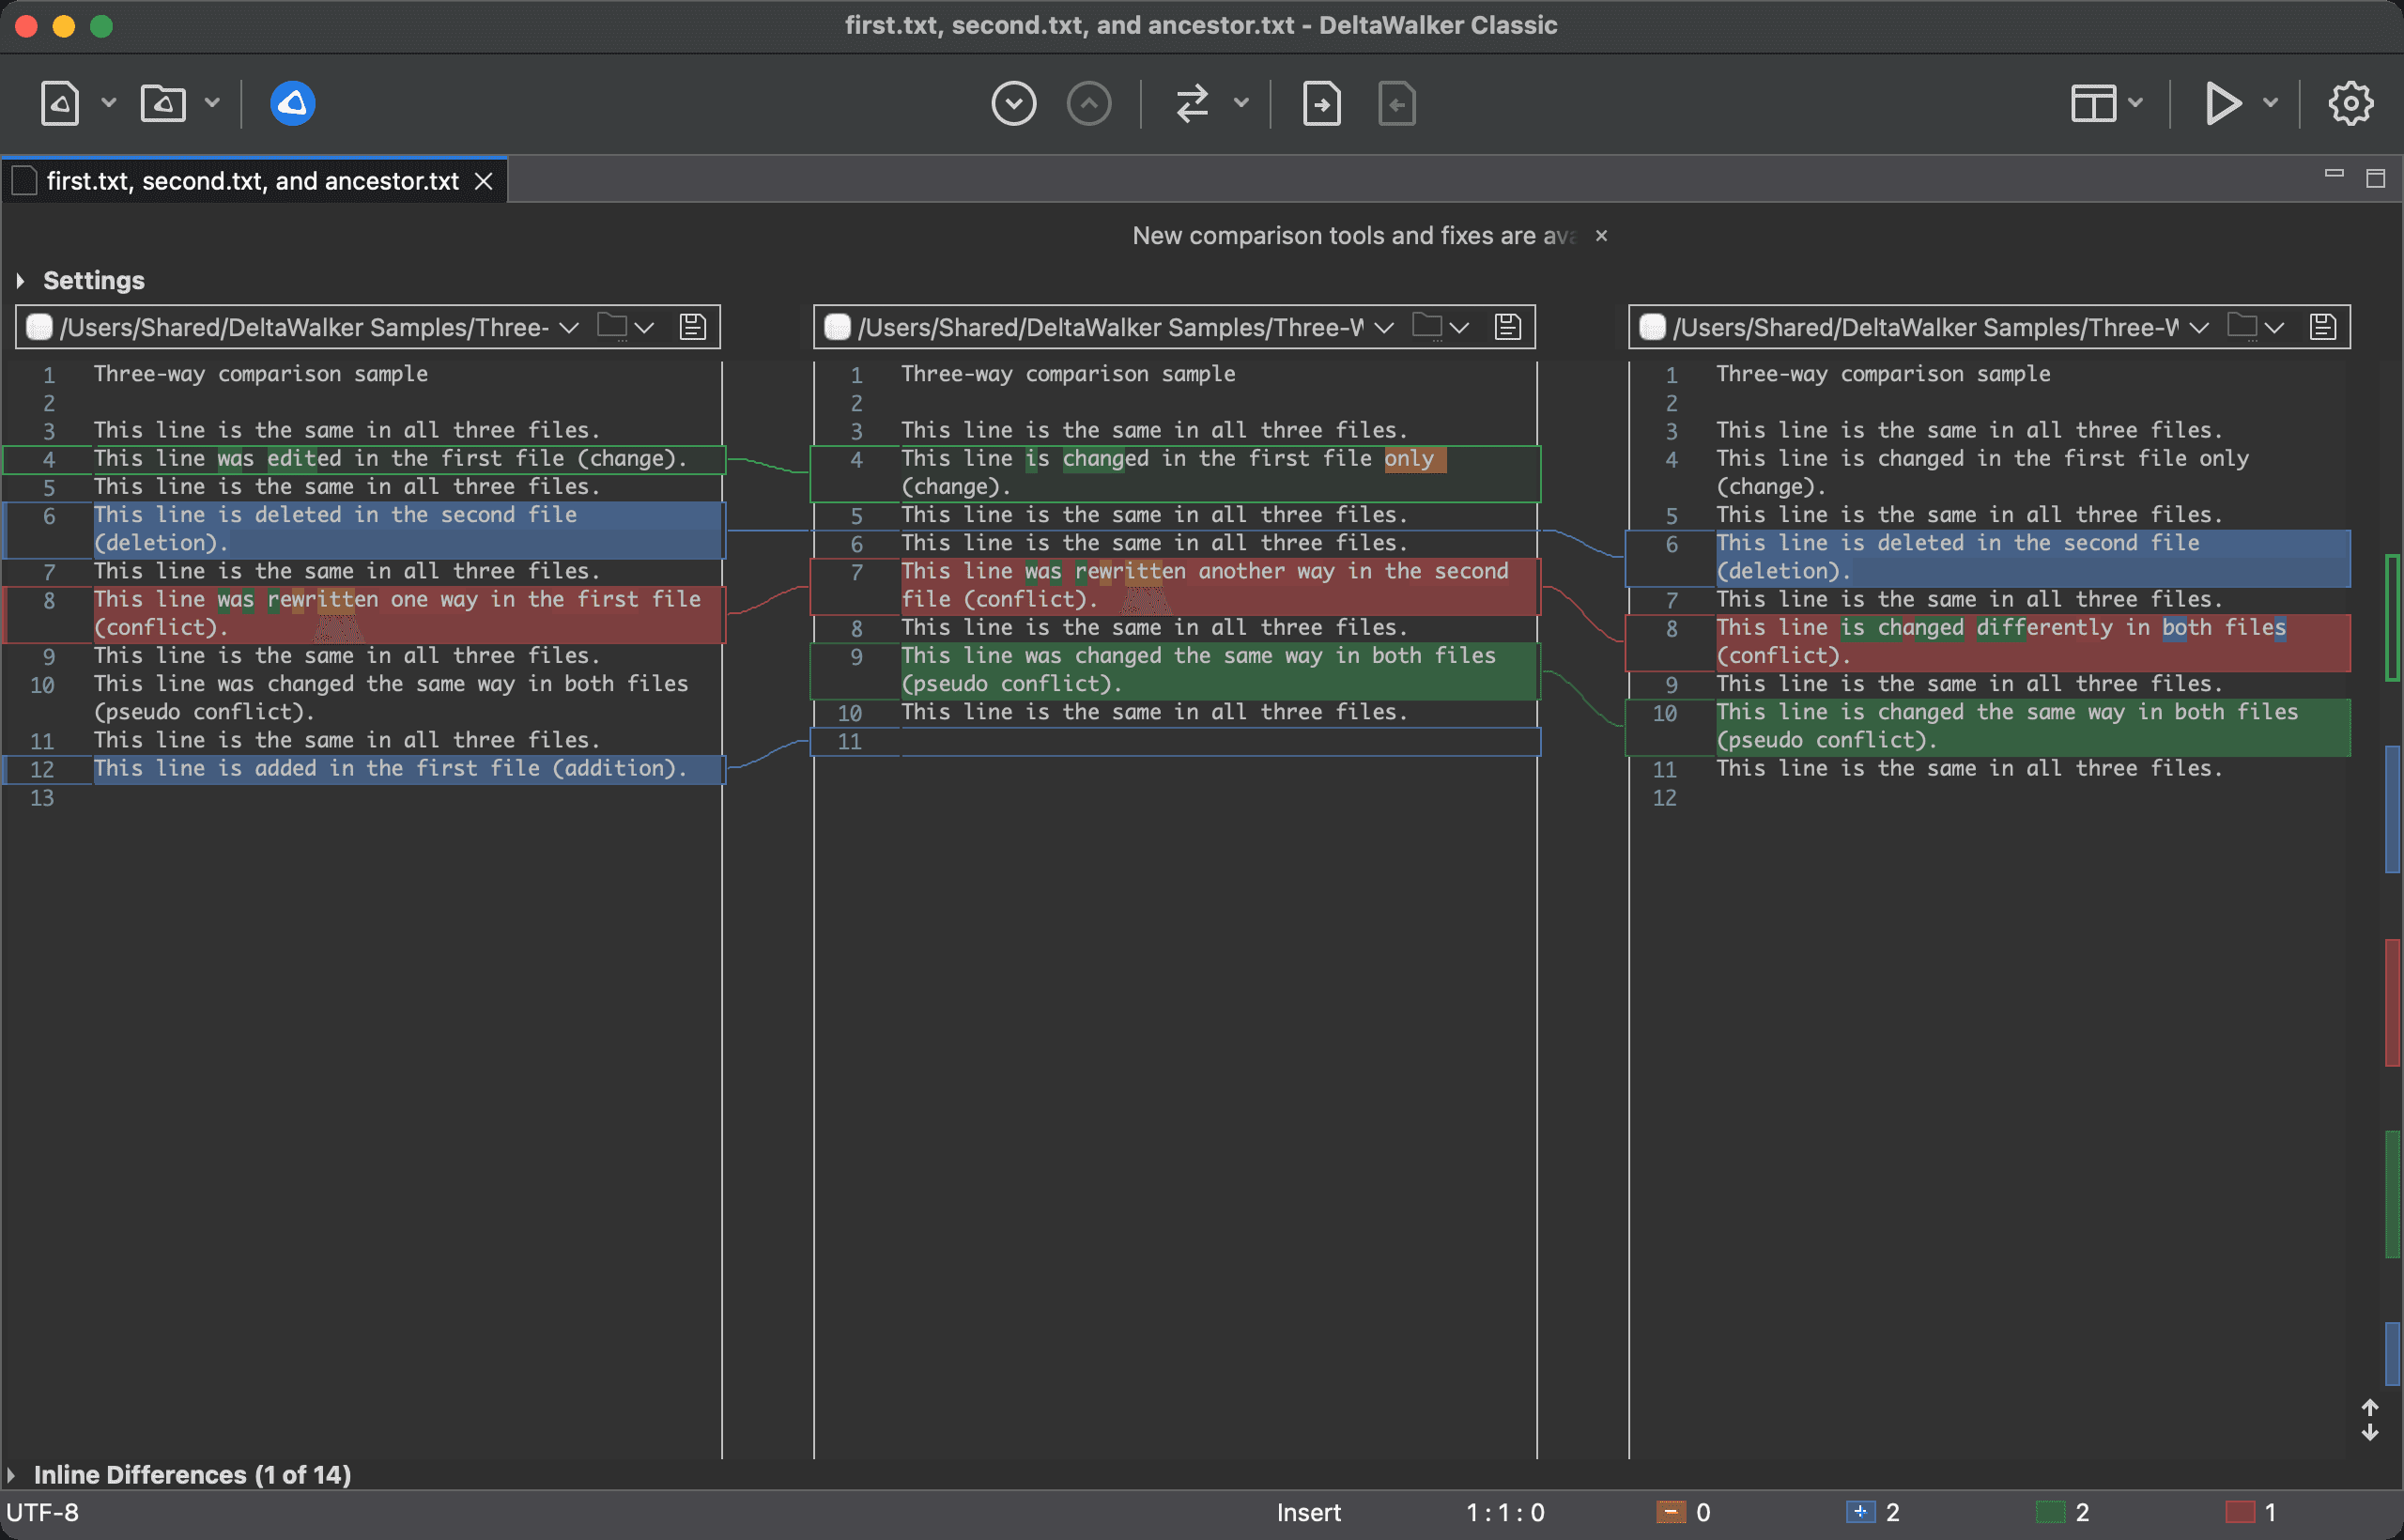
Task: Save the right pane file
Action: pyautogui.click(x=2322, y=327)
